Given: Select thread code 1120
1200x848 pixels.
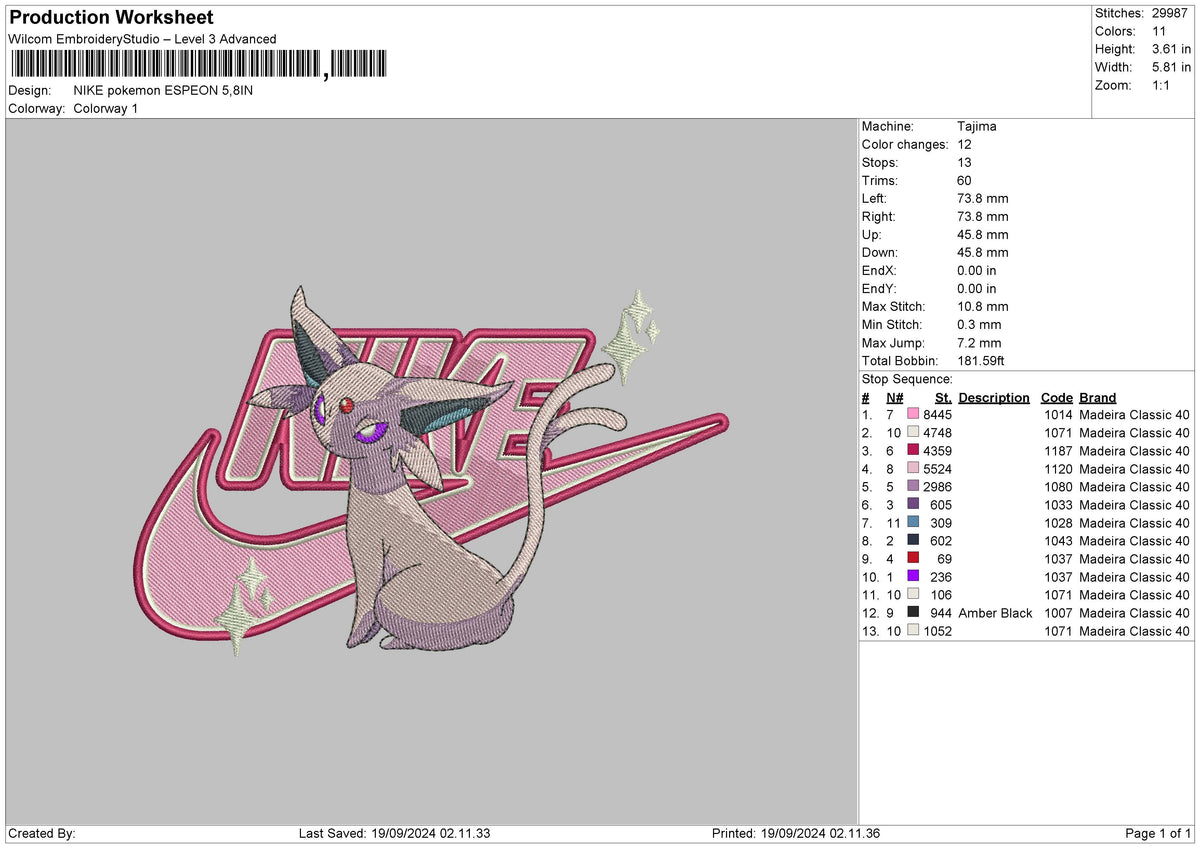Looking at the screenshot, I should click(1058, 468).
